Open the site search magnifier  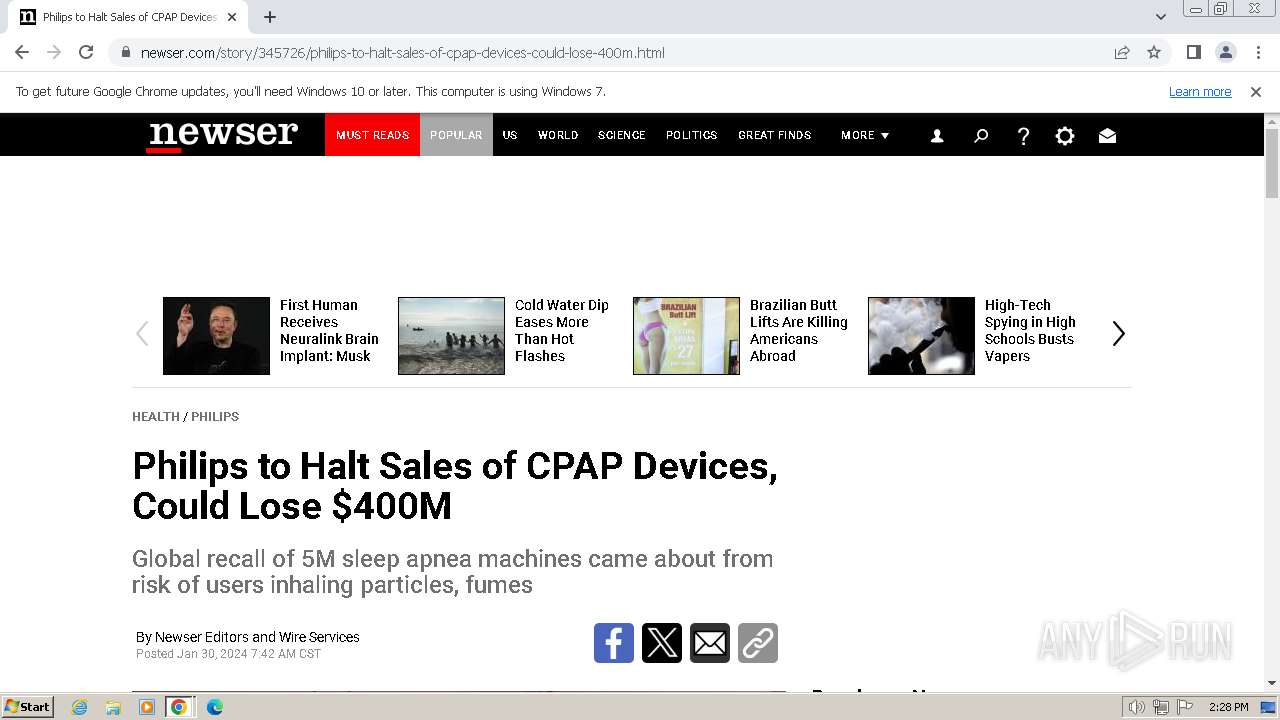981,136
